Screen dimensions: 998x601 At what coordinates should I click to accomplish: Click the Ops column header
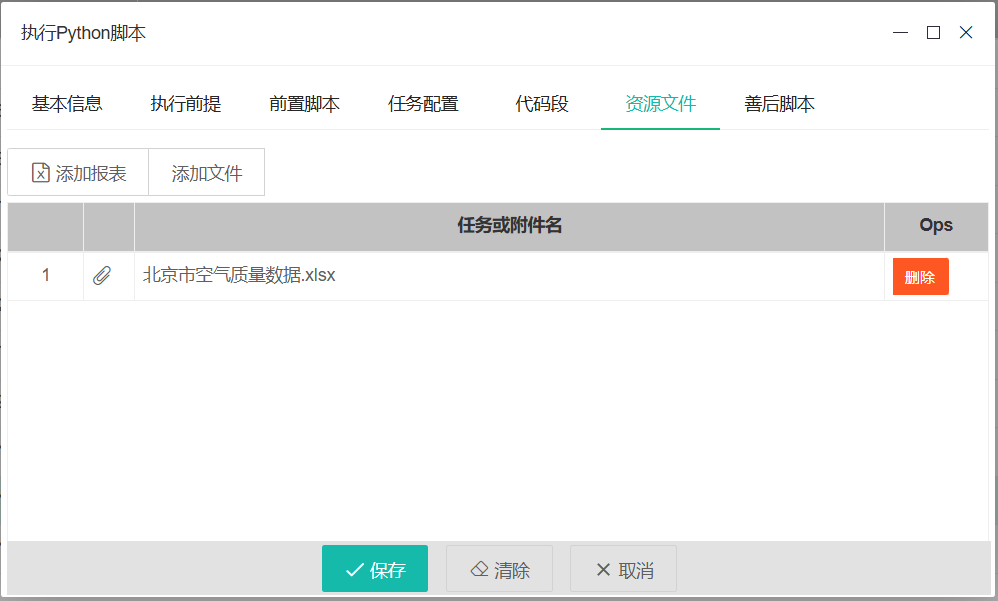(936, 225)
